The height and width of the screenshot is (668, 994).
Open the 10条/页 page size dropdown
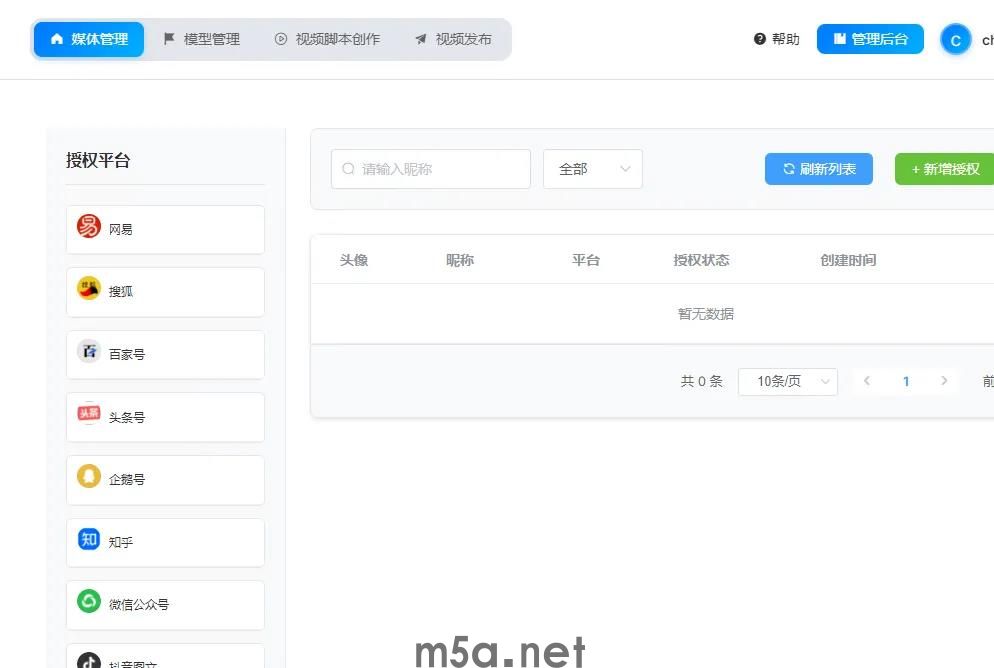(787, 382)
